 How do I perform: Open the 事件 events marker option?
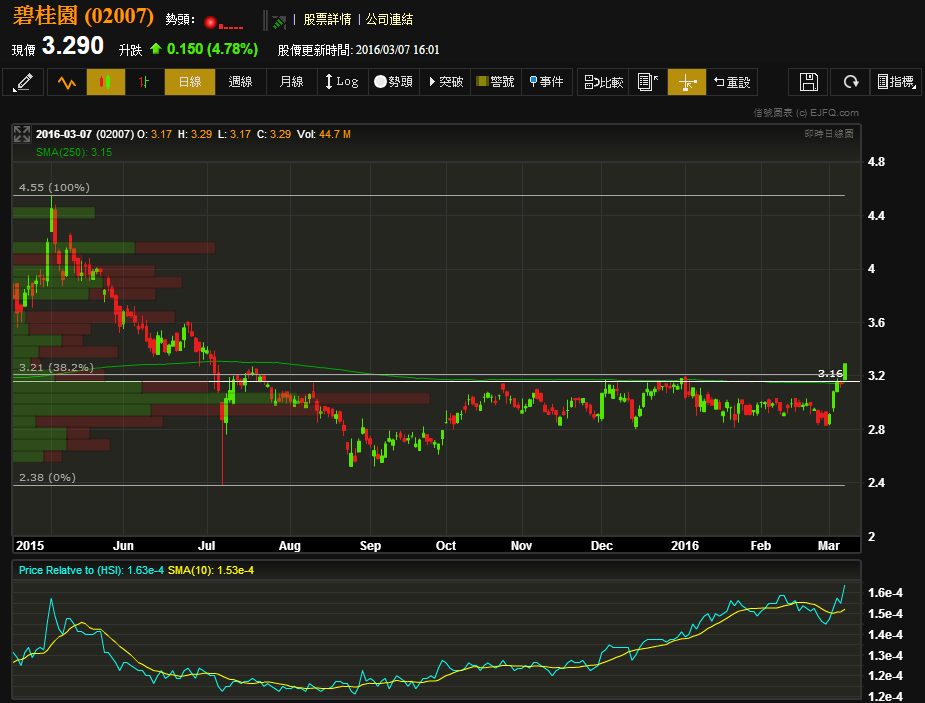tap(546, 82)
